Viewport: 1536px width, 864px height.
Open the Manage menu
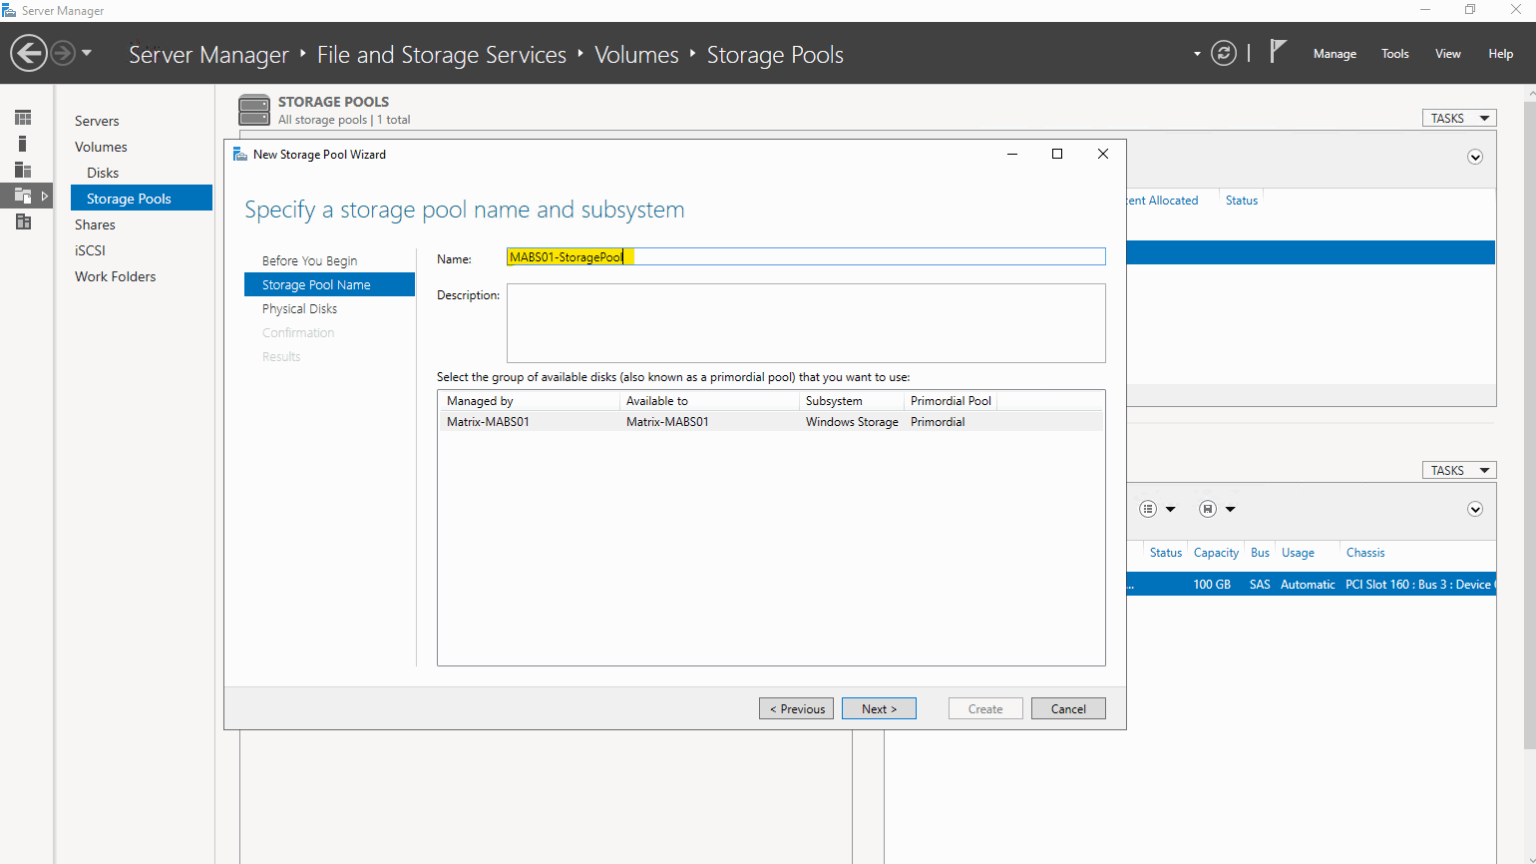tap(1334, 54)
